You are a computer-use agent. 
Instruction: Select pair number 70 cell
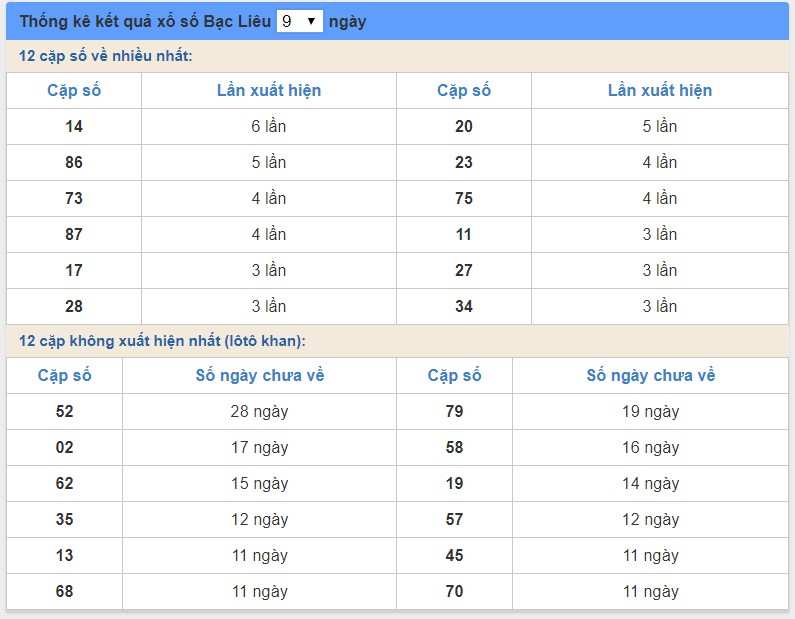coord(454,591)
